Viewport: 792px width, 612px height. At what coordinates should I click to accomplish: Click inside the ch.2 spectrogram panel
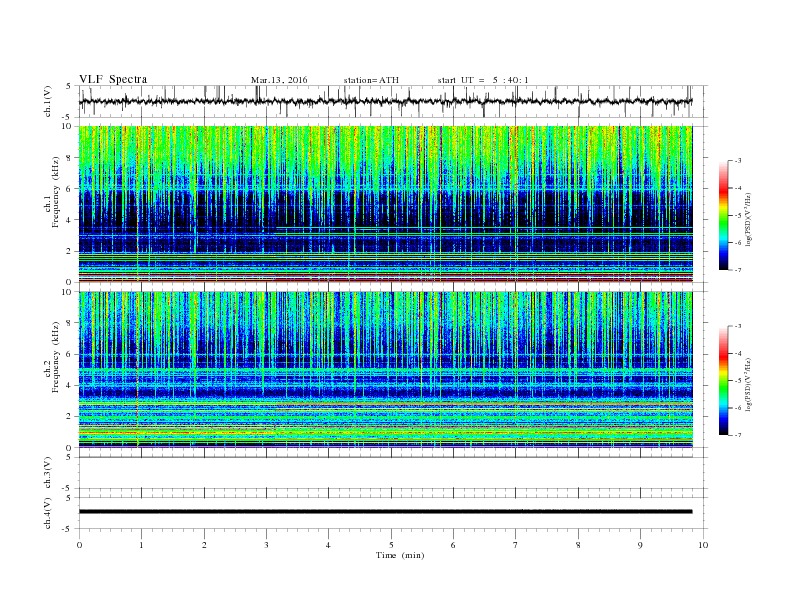(385, 369)
